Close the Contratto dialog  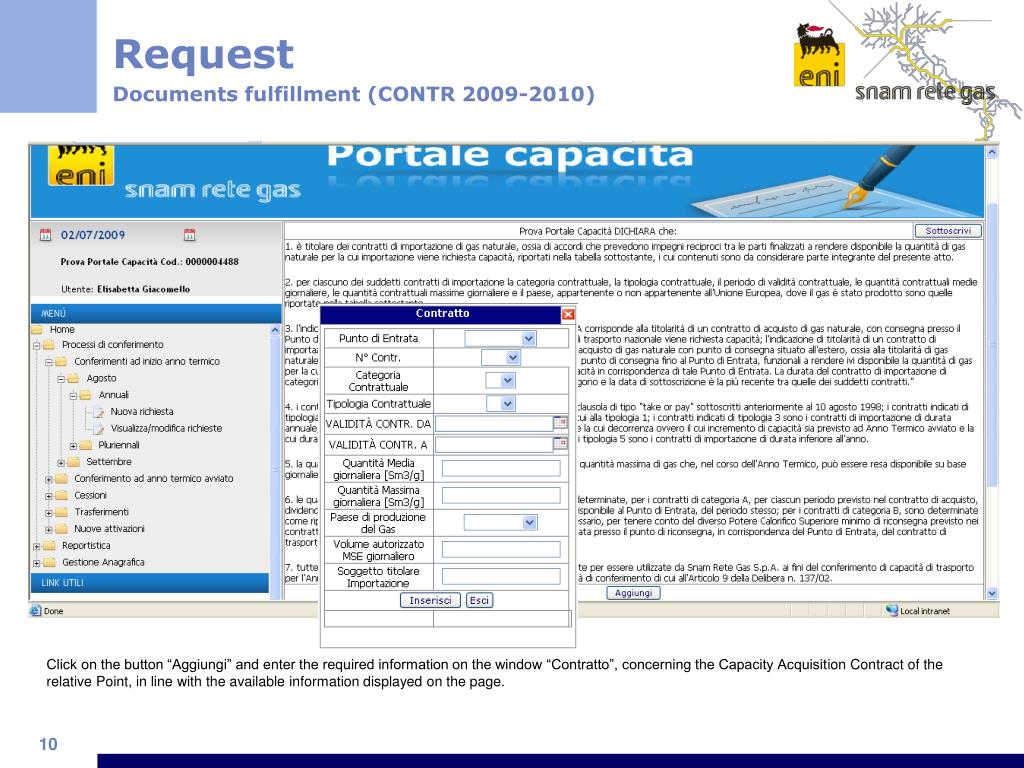[x=568, y=314]
